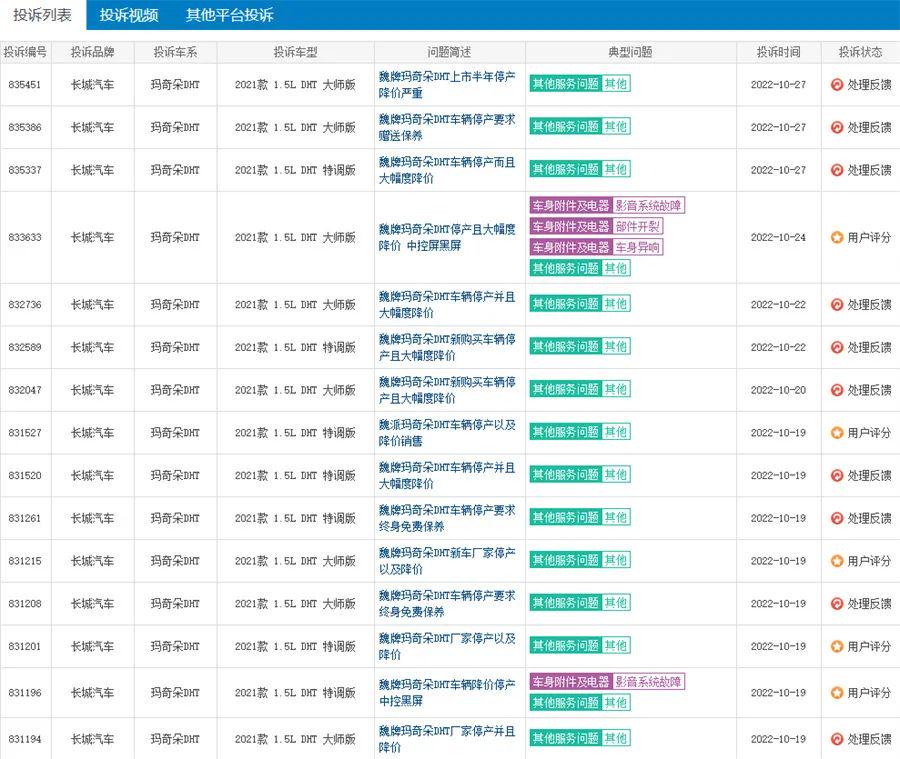Click the 用户评分 star icon for complaint 833633
This screenshot has height=759, width=900.
(x=837, y=238)
